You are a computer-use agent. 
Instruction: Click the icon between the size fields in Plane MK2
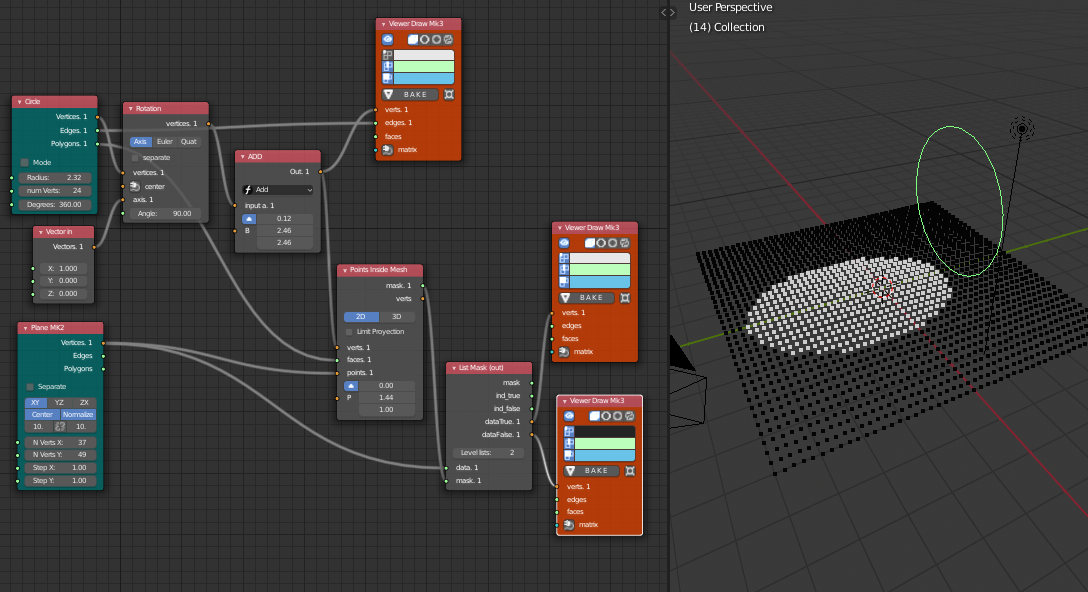pos(60,427)
